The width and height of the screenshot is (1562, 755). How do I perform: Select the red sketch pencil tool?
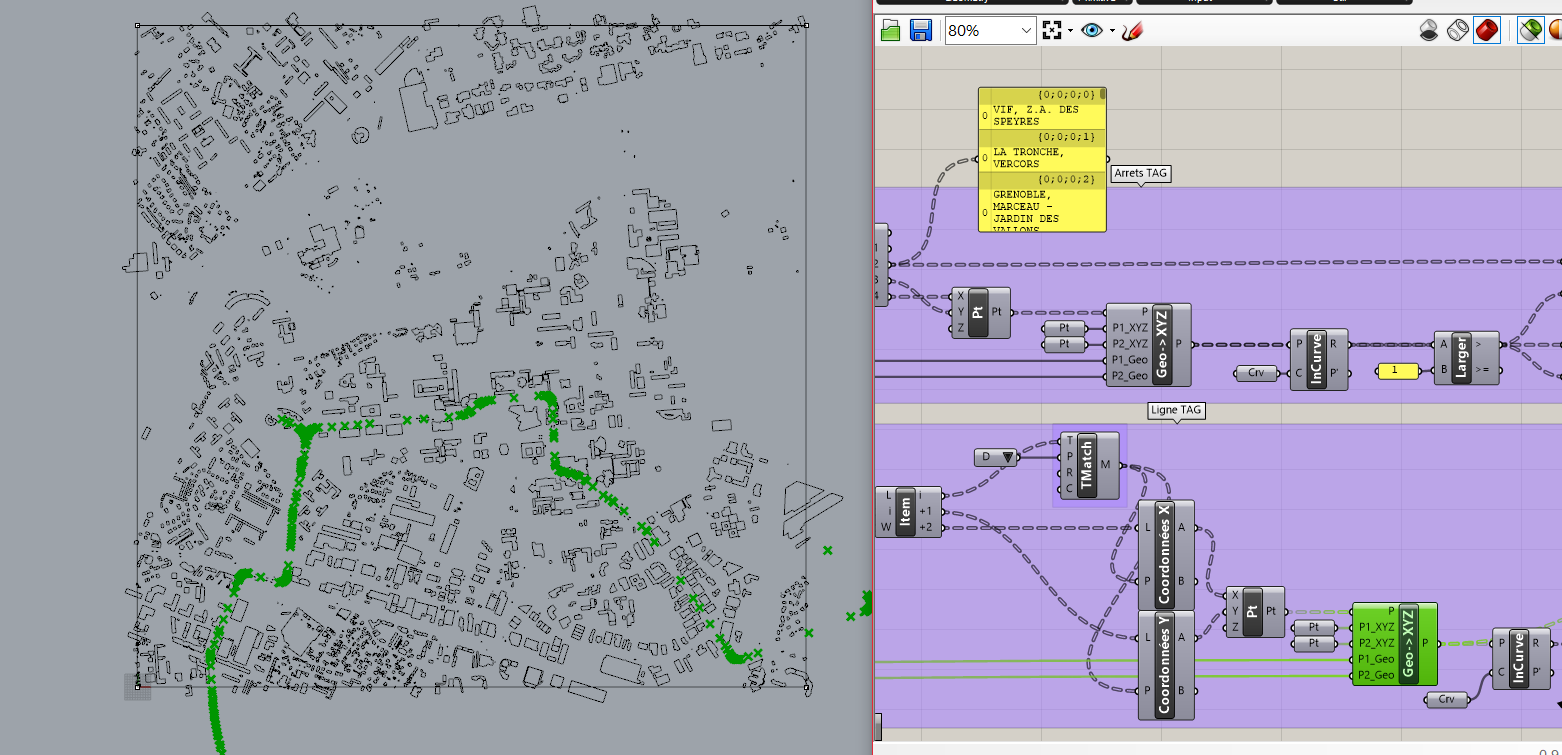click(x=1131, y=29)
